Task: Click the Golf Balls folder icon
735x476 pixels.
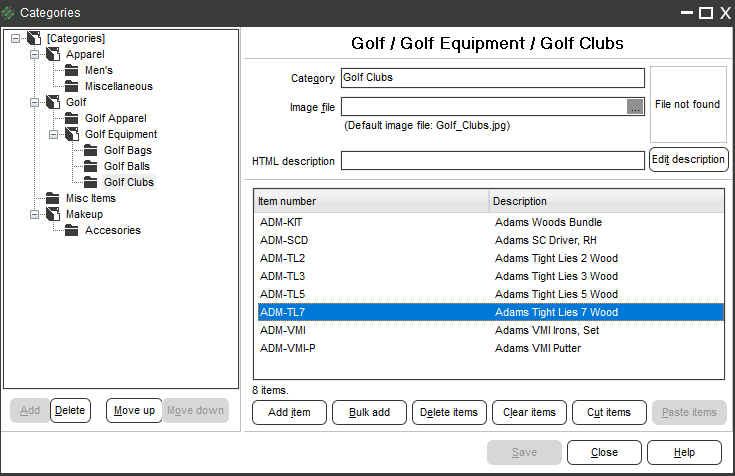Action: pos(90,166)
